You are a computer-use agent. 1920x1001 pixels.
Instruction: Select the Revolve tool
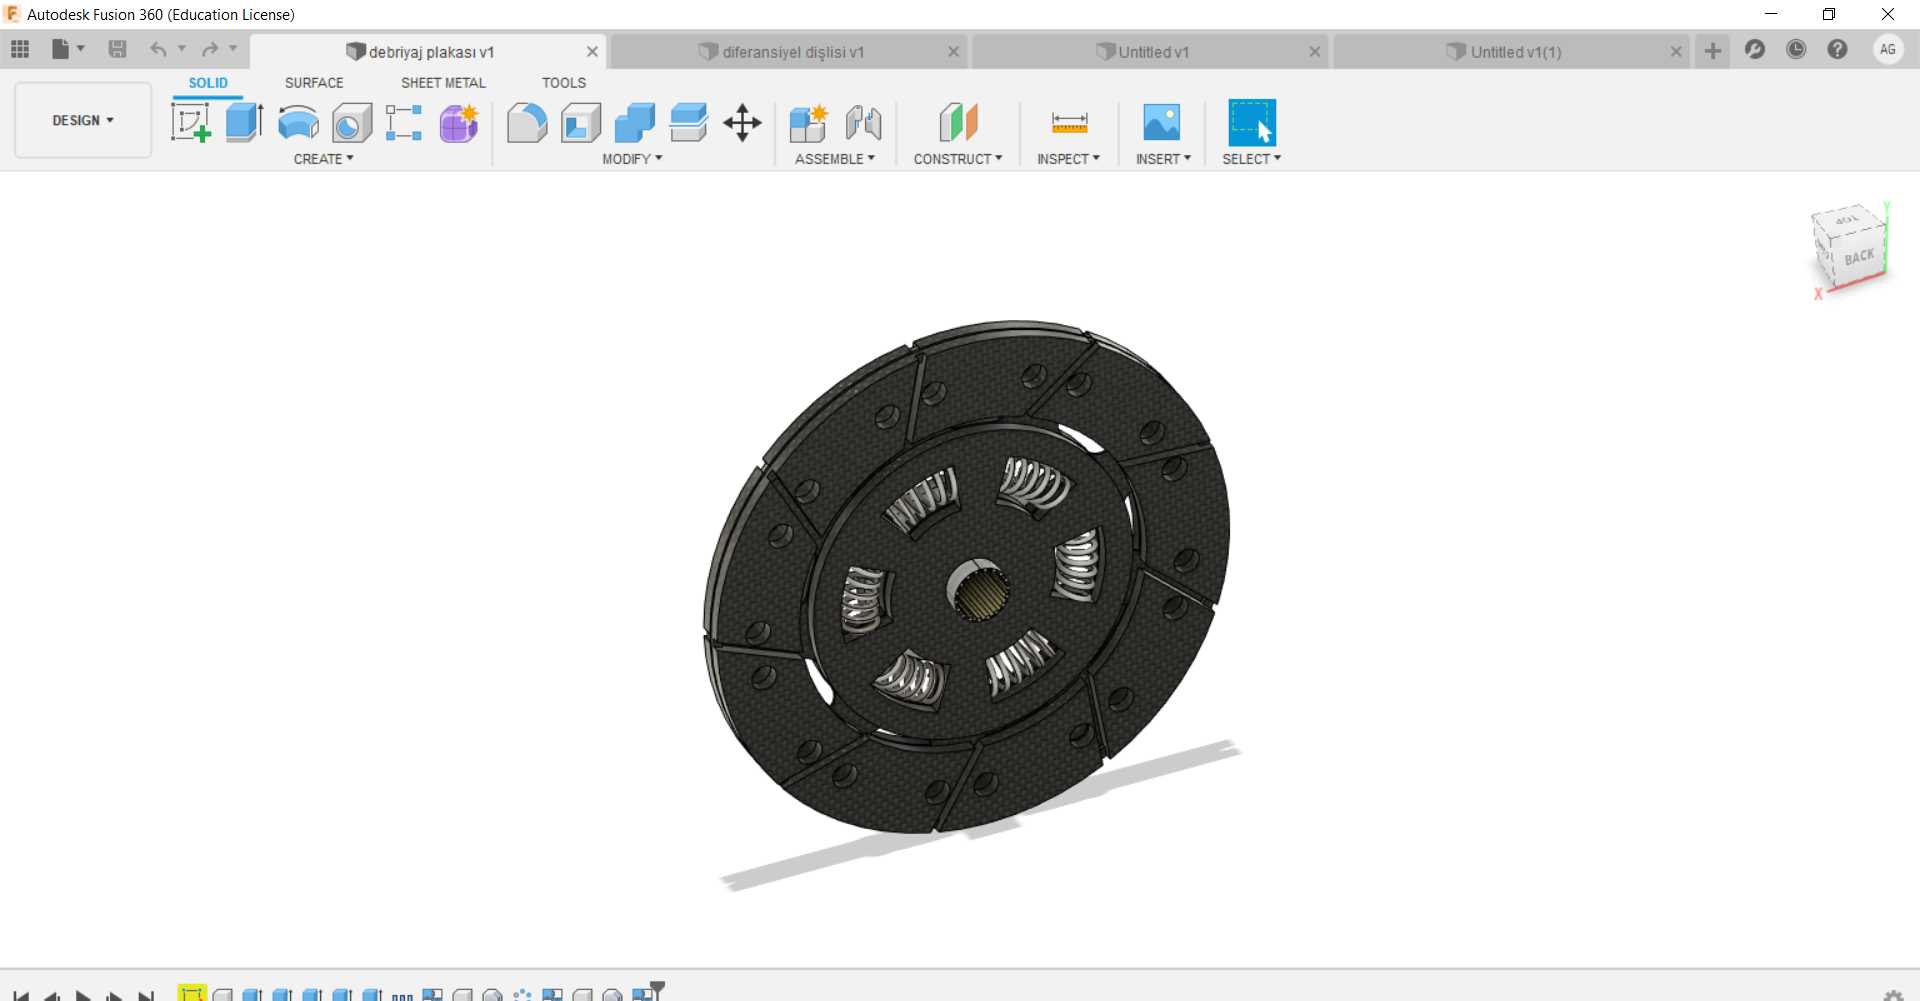[x=298, y=123]
